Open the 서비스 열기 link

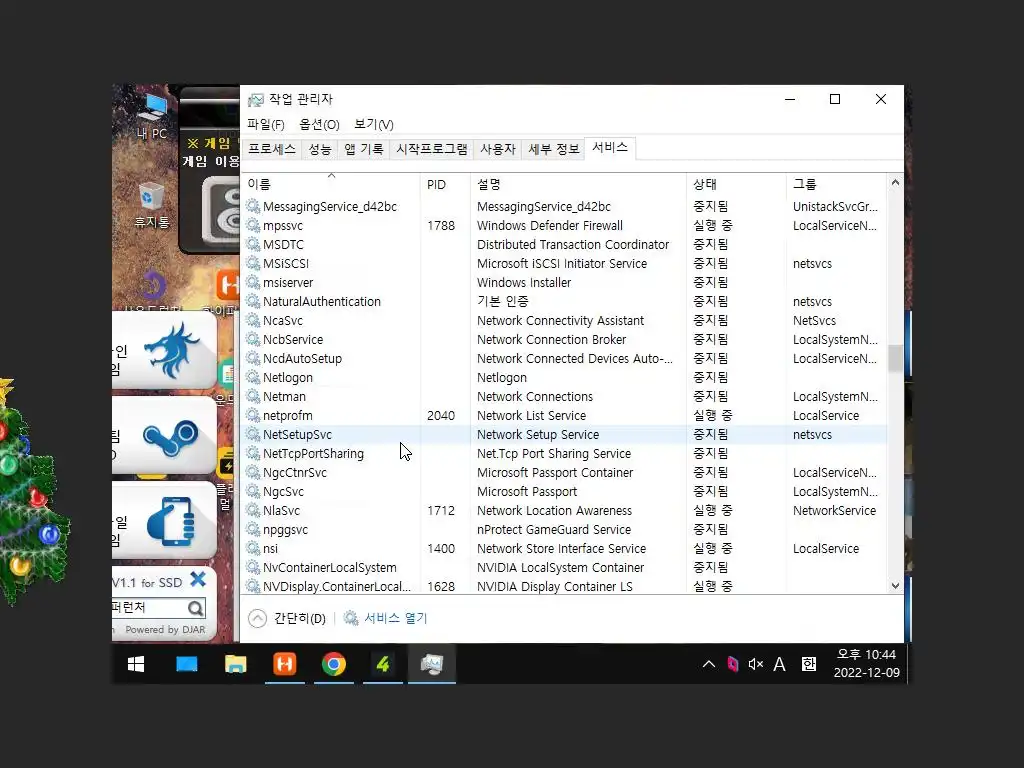point(385,618)
